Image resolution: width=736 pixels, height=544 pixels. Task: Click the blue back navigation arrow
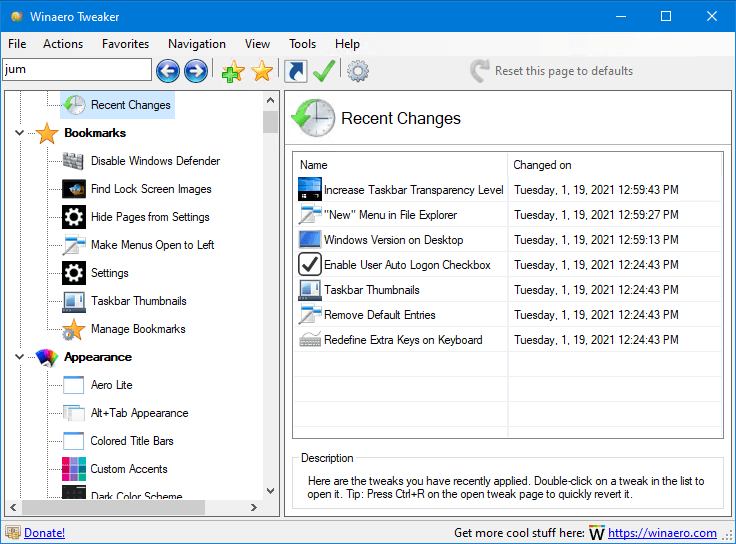168,70
